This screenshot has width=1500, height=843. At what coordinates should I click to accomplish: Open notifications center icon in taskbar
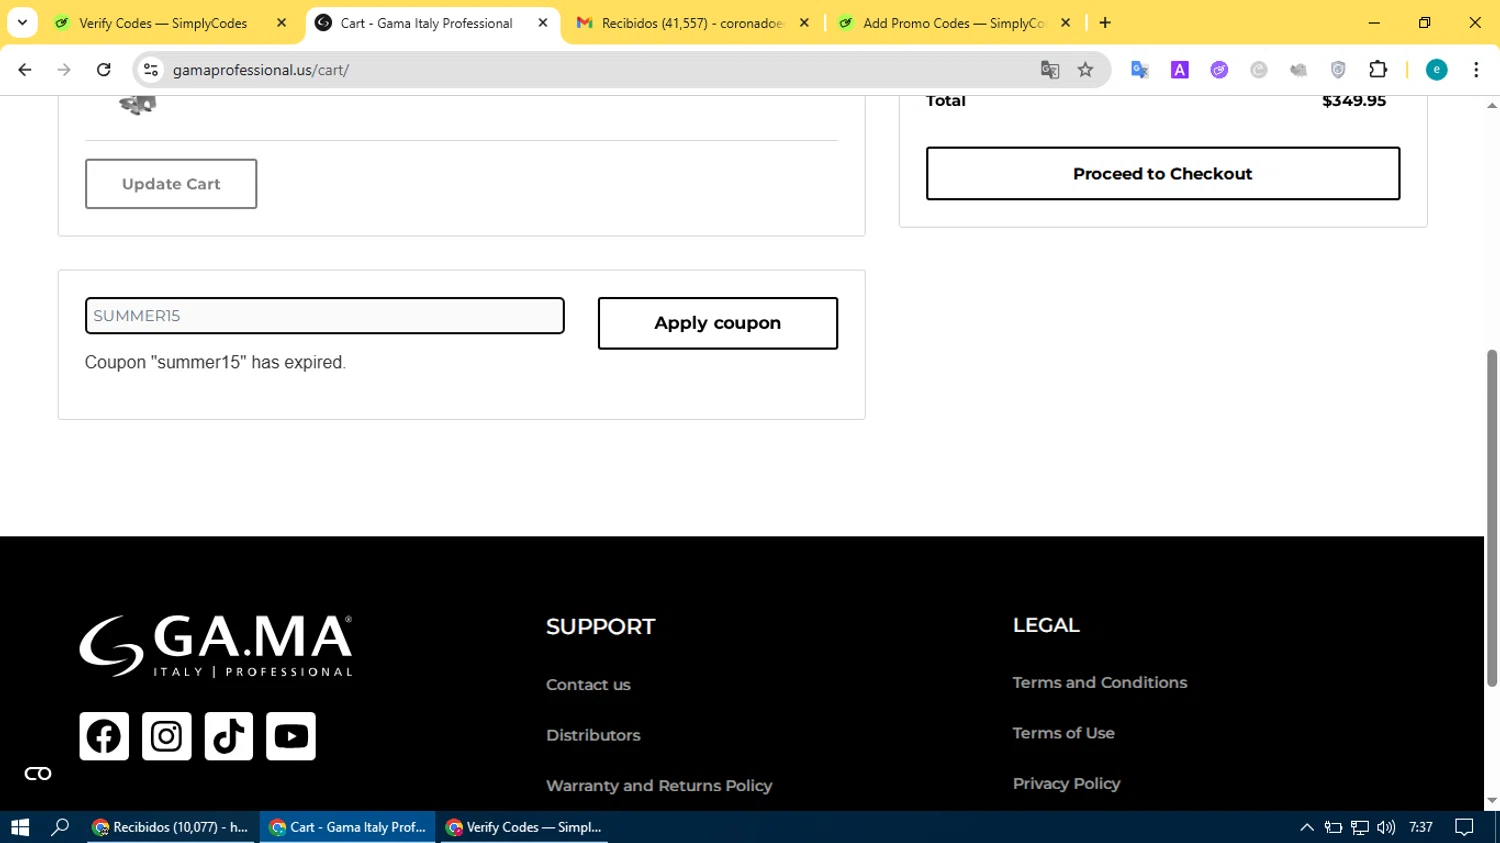pos(1464,827)
